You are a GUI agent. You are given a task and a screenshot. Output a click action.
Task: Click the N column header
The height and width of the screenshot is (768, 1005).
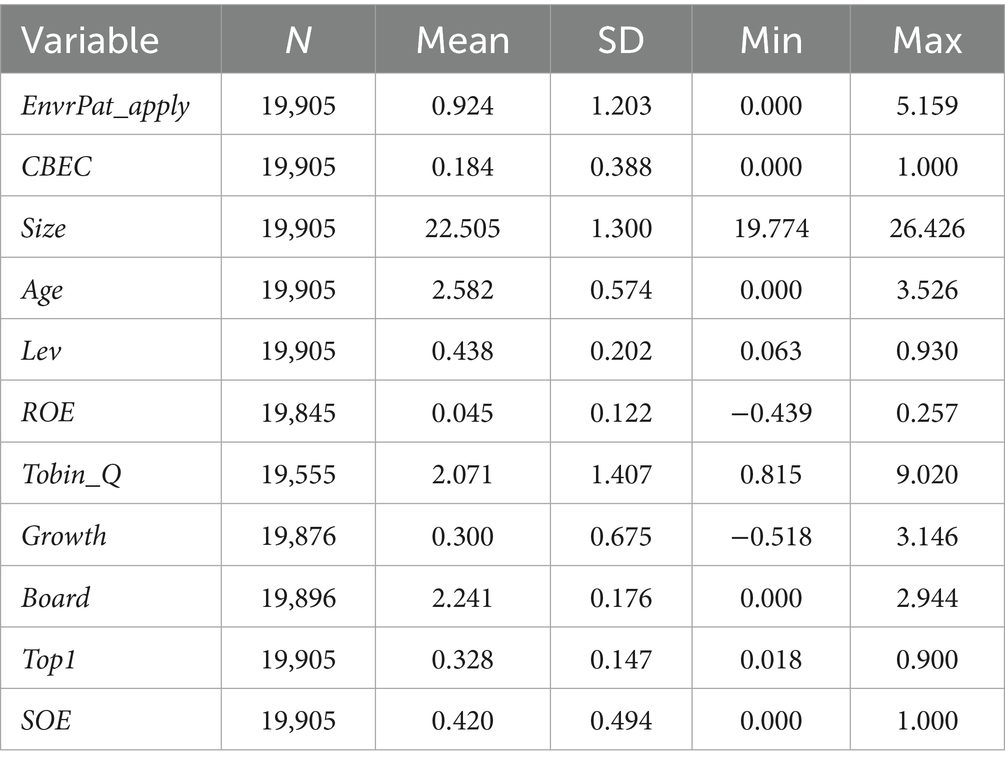298,39
